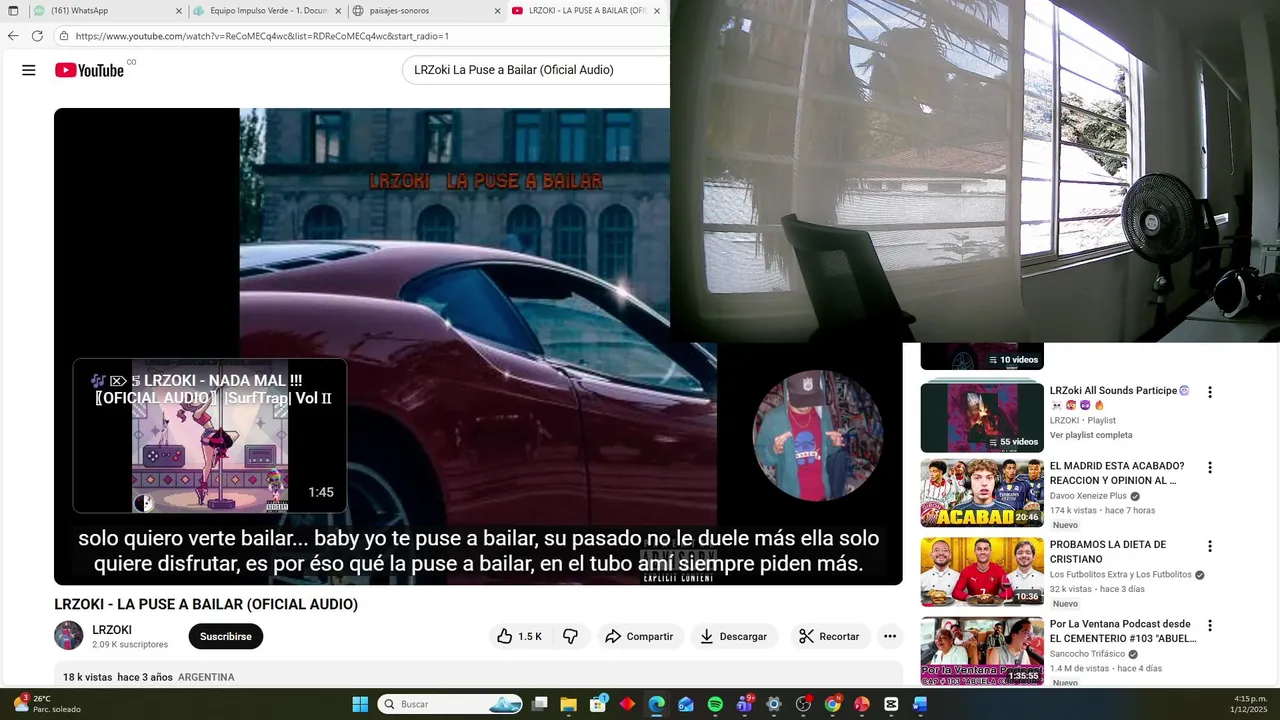Open more actions for the video

point(889,636)
